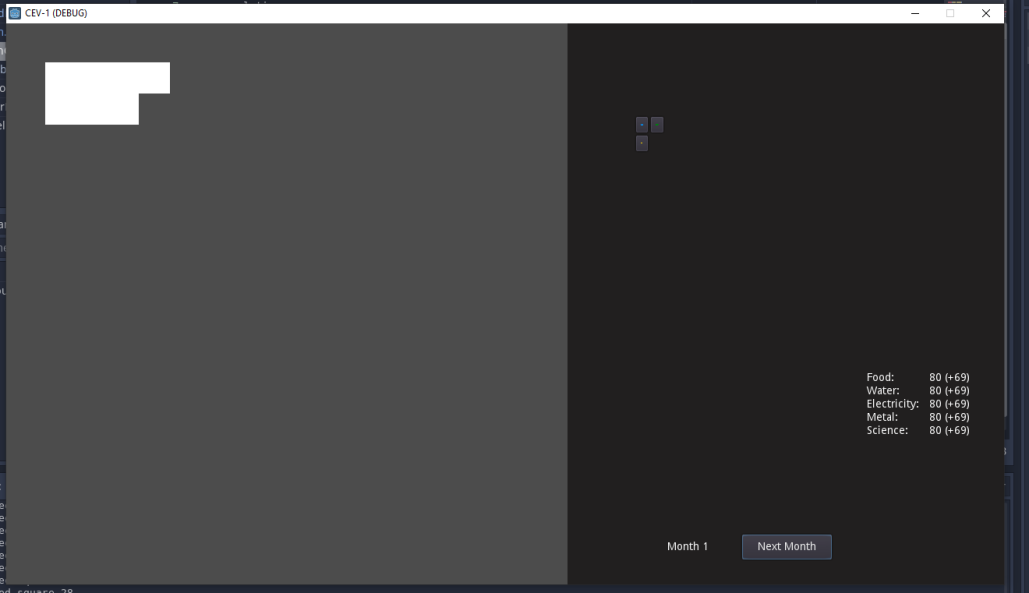Click the small button with blue dot
This screenshot has height=593, width=1029.
coord(642,125)
